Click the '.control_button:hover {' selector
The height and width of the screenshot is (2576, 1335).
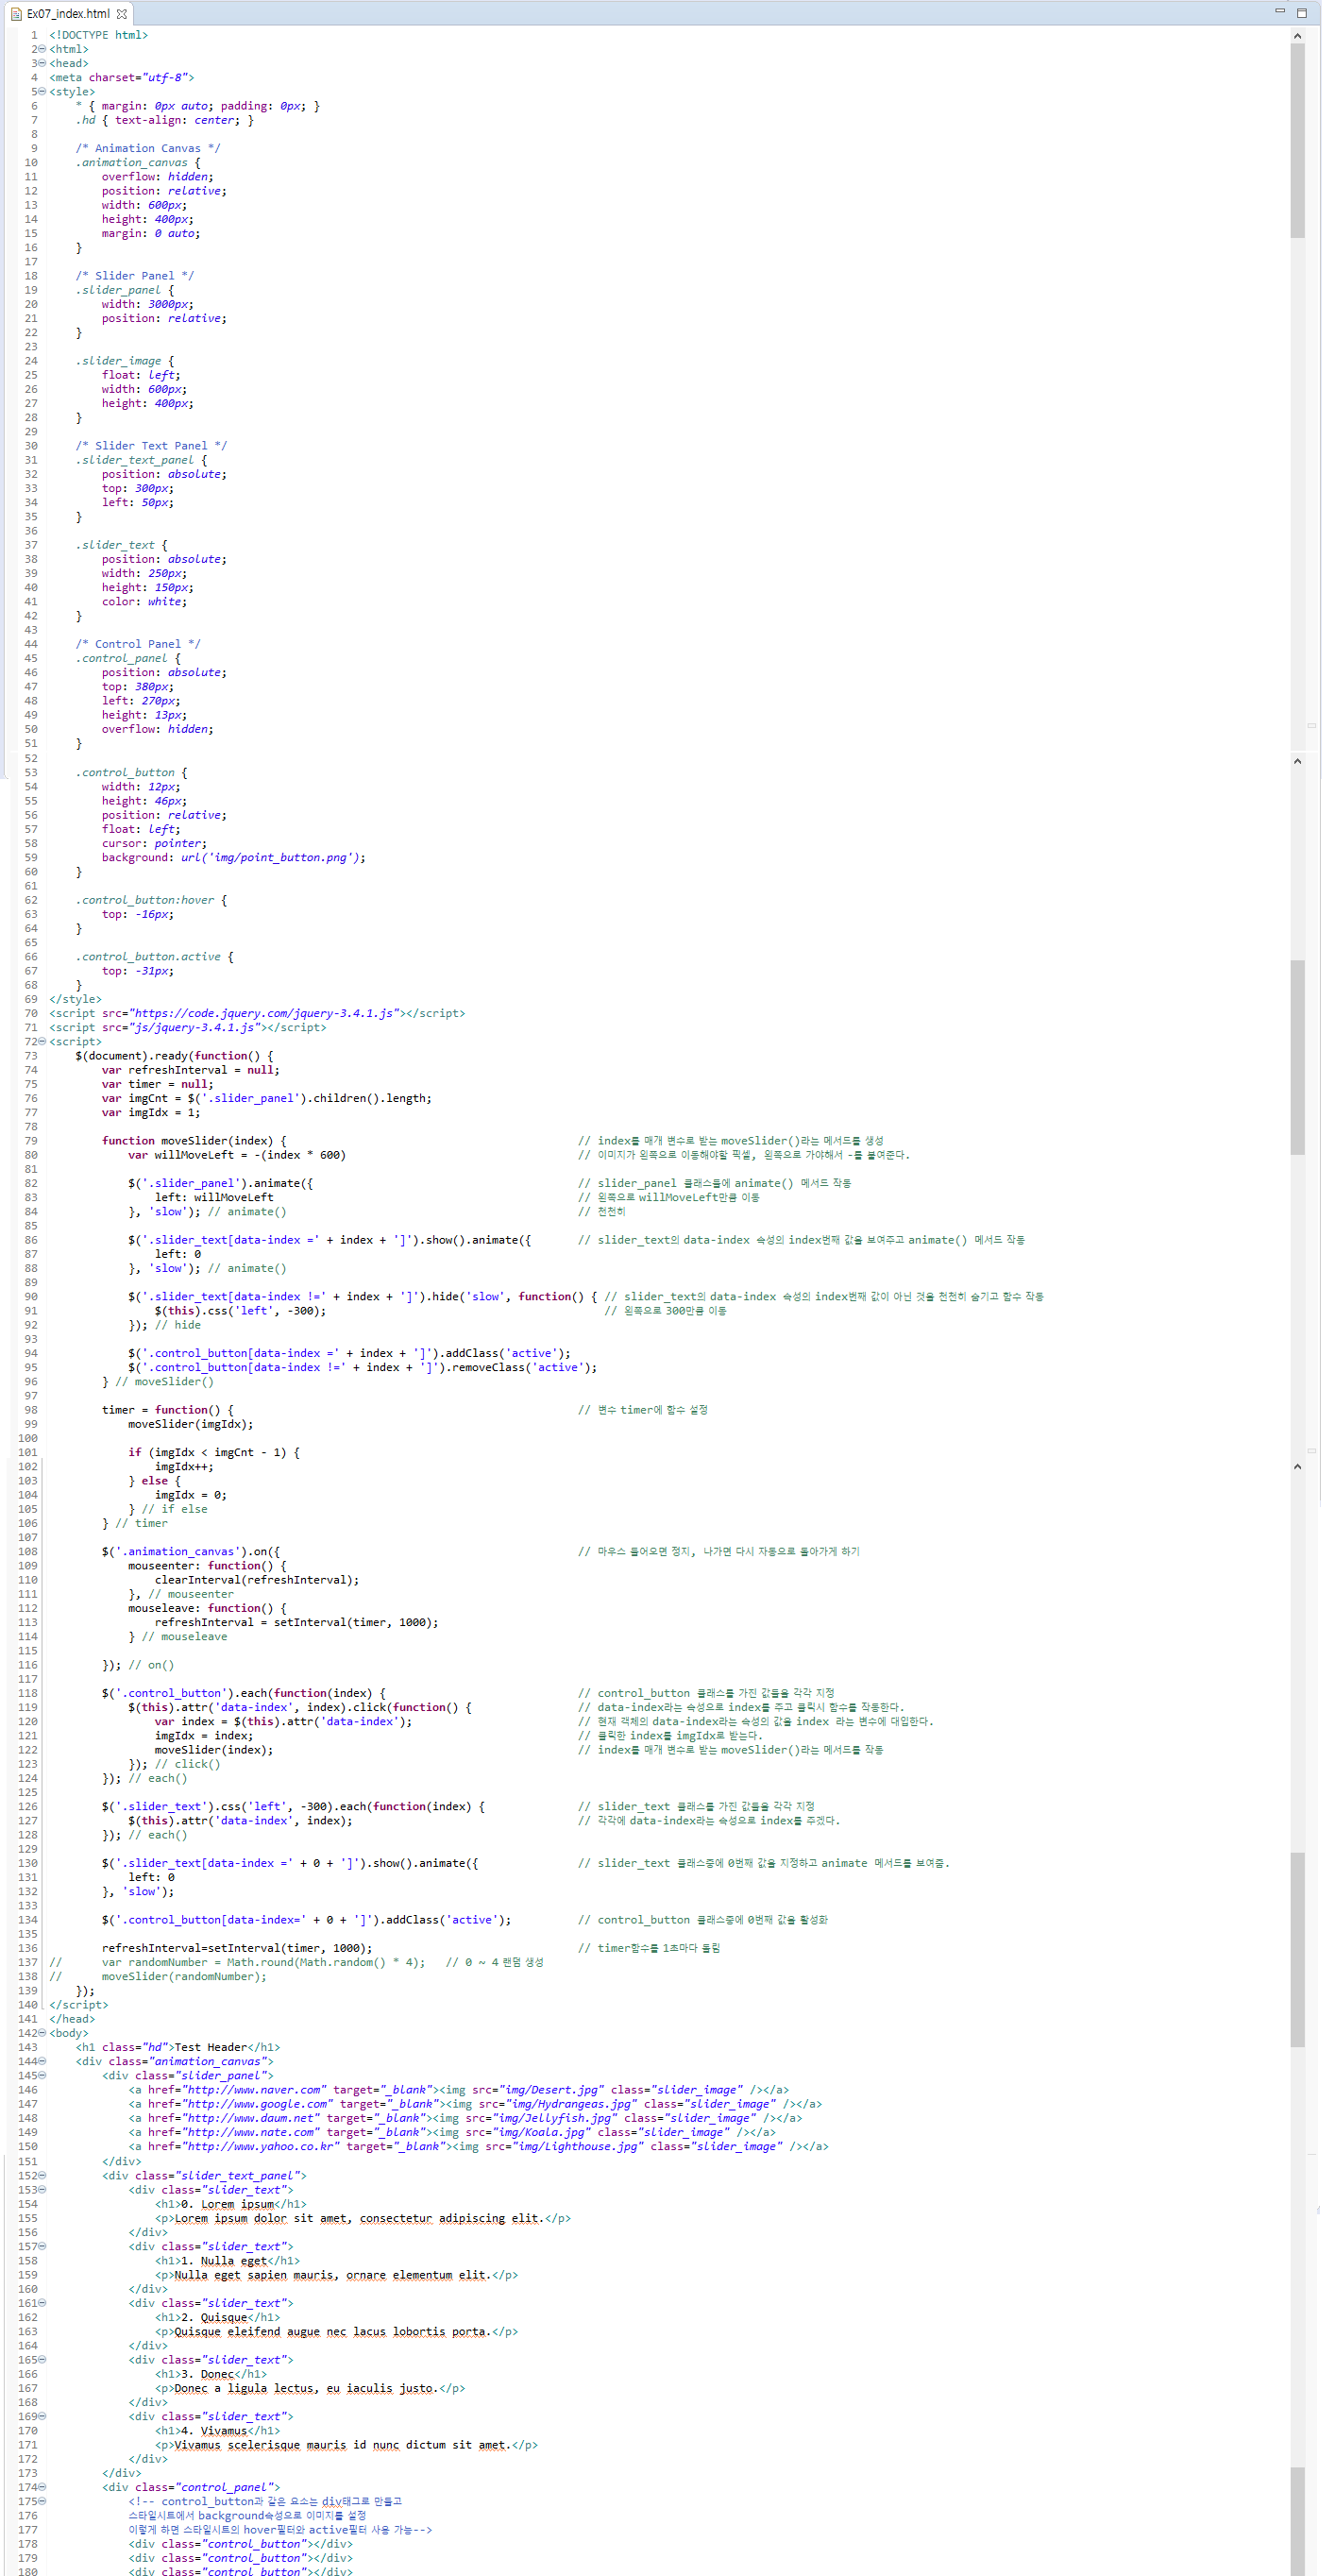pyautogui.click(x=151, y=900)
